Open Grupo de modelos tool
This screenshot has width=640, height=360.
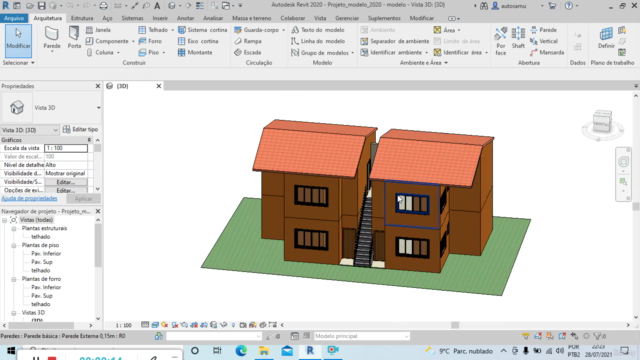tap(320, 53)
